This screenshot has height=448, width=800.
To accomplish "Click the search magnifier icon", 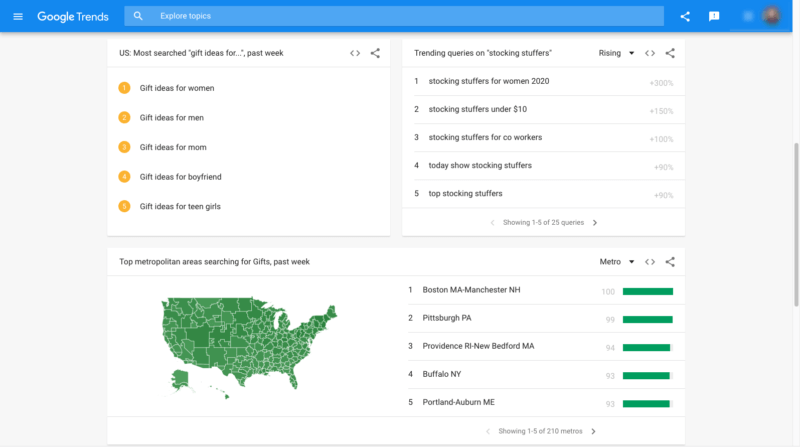I will pos(138,16).
